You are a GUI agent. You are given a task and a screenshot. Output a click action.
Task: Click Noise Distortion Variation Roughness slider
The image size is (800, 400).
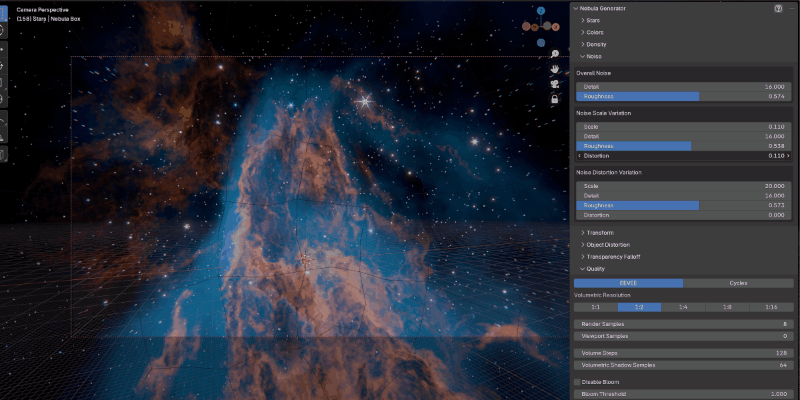pos(684,205)
